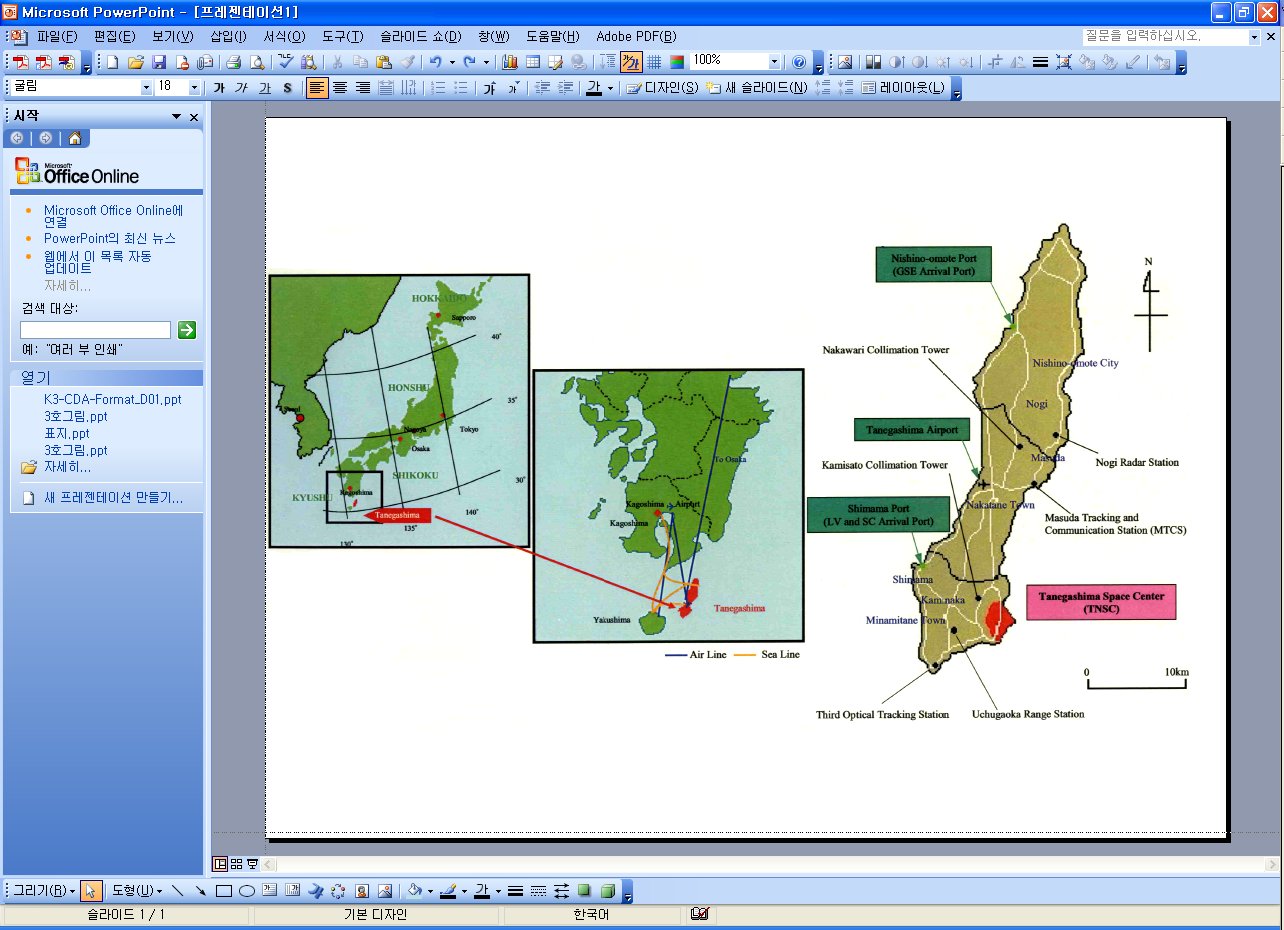
Task: Select the Rectangle shape tool
Action: 224,891
